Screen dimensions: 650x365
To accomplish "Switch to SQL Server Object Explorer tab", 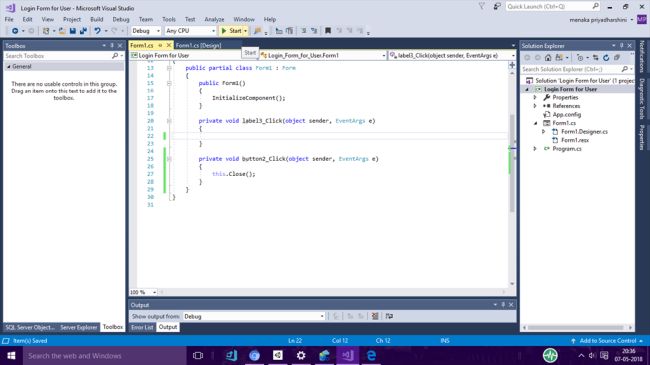I will pos(30,327).
